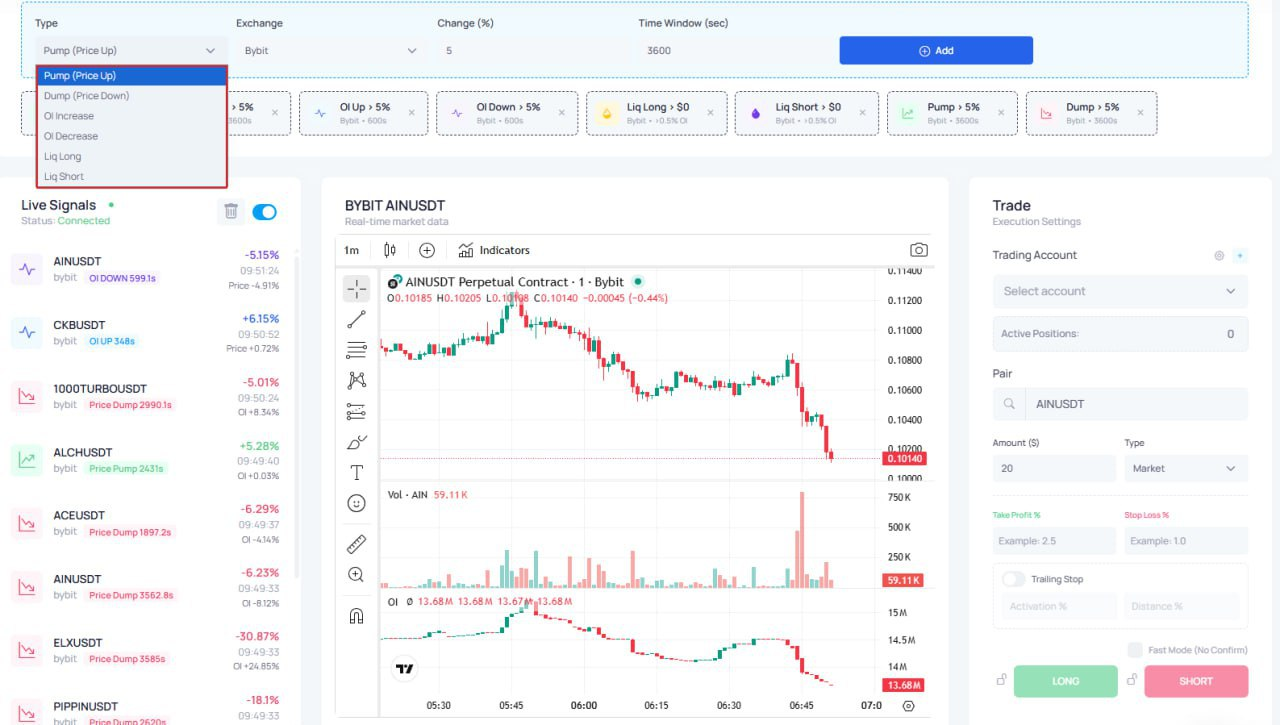This screenshot has height=725, width=1280.
Task: Click the chart snapshot camera icon
Action: pyautogui.click(x=918, y=250)
